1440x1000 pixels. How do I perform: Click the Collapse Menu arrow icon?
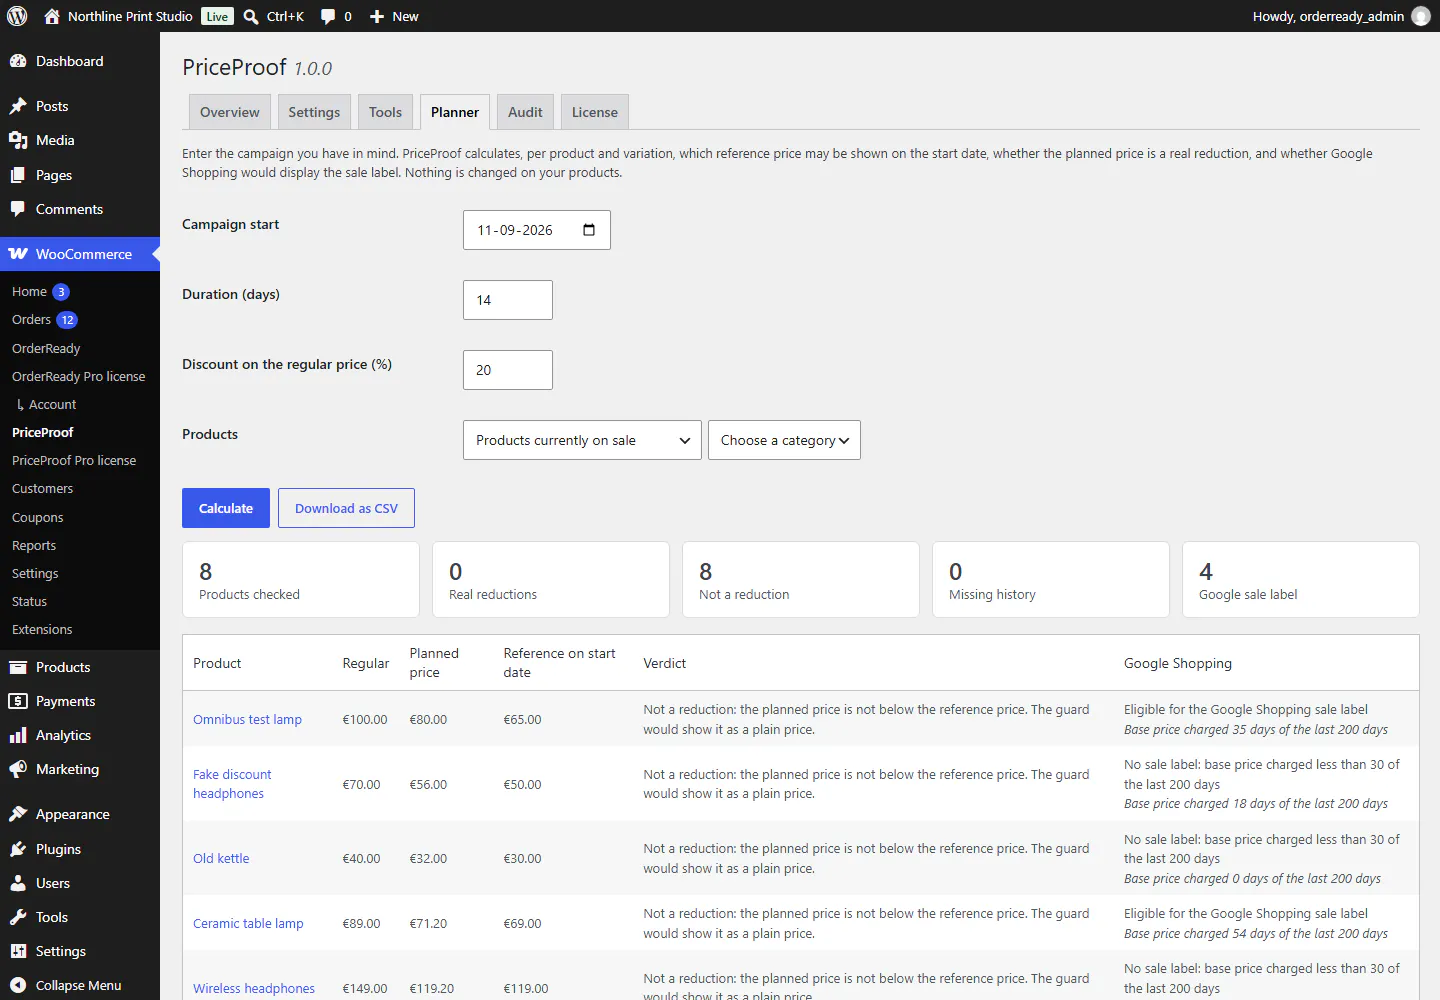pos(18,985)
